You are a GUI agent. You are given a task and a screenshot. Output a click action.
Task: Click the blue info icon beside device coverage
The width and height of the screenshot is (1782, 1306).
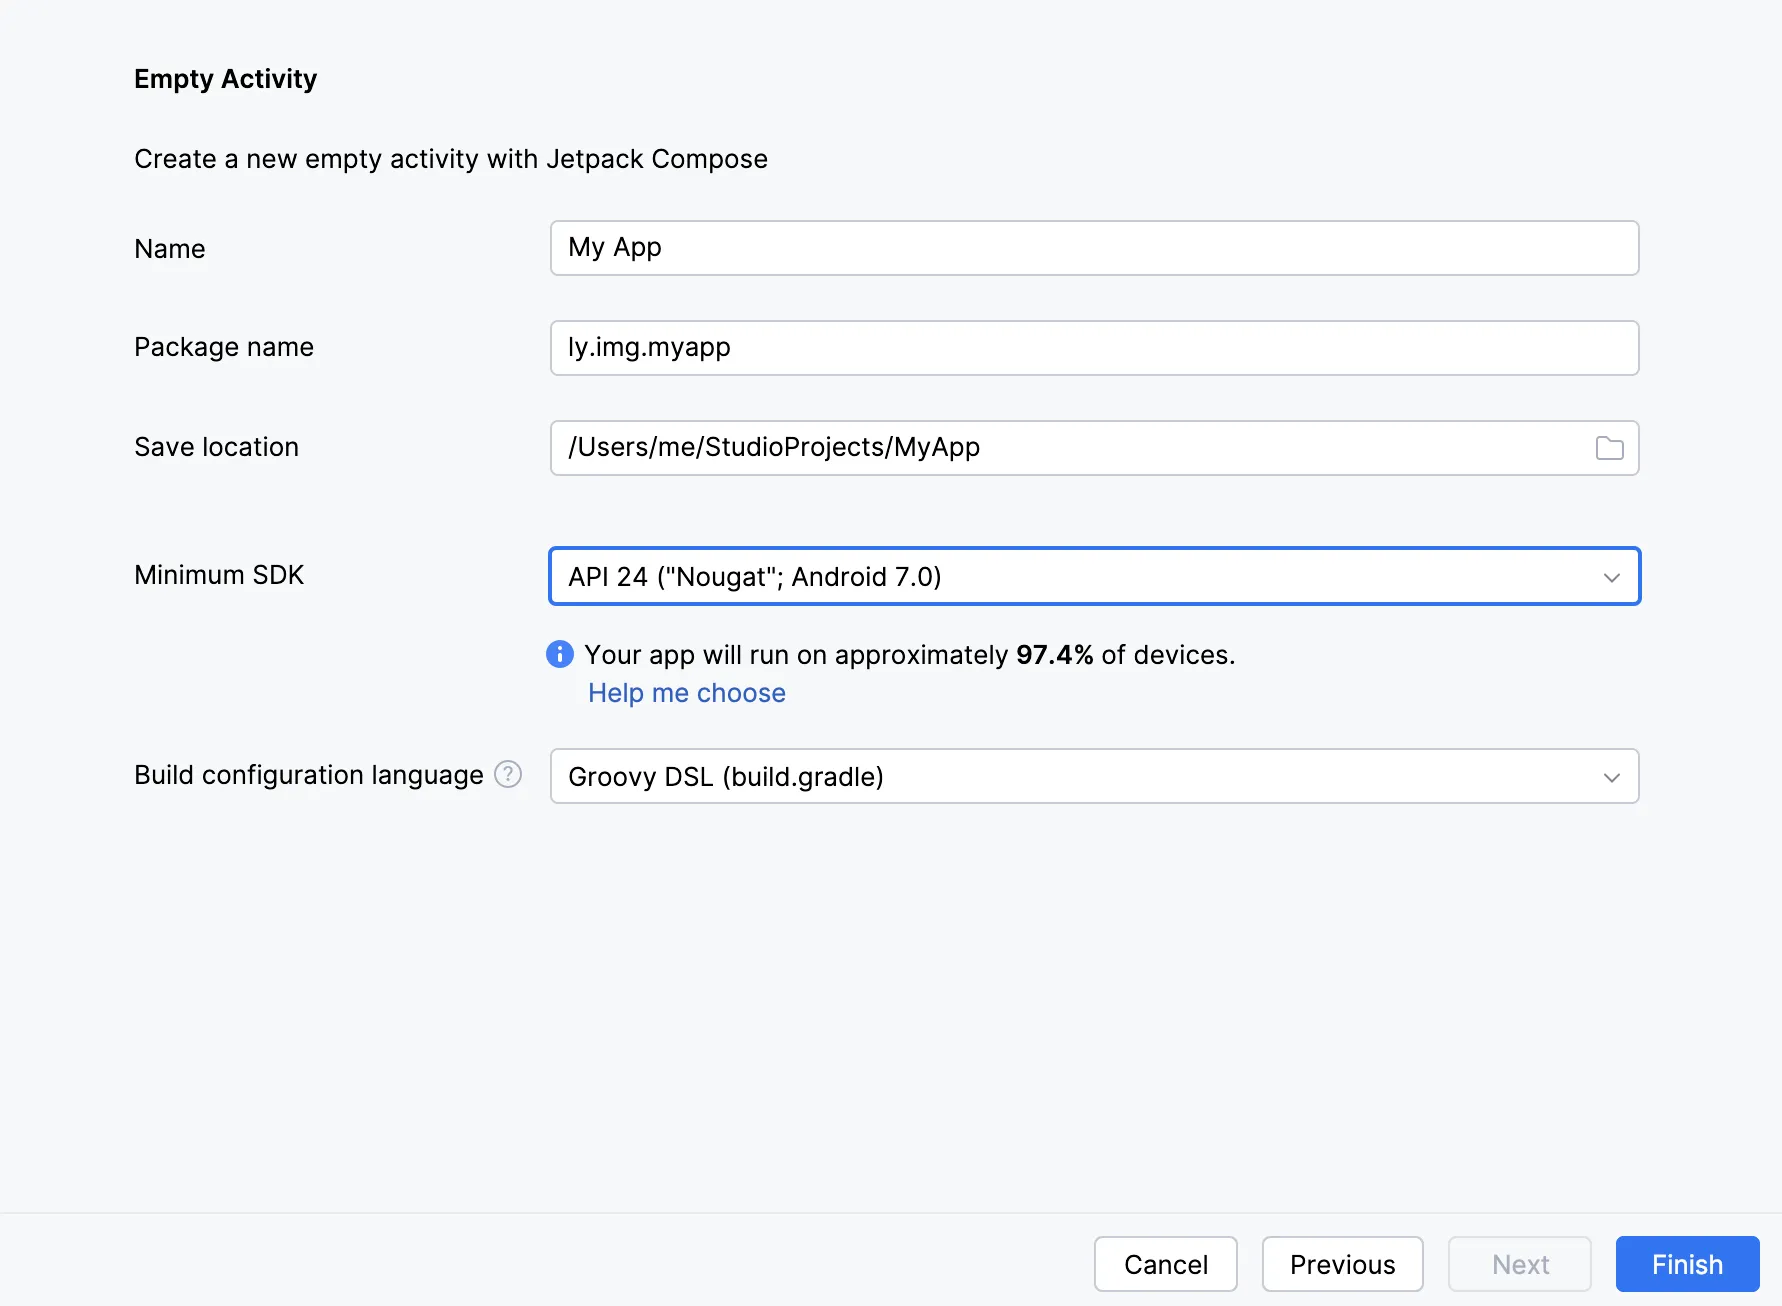pyautogui.click(x=560, y=654)
